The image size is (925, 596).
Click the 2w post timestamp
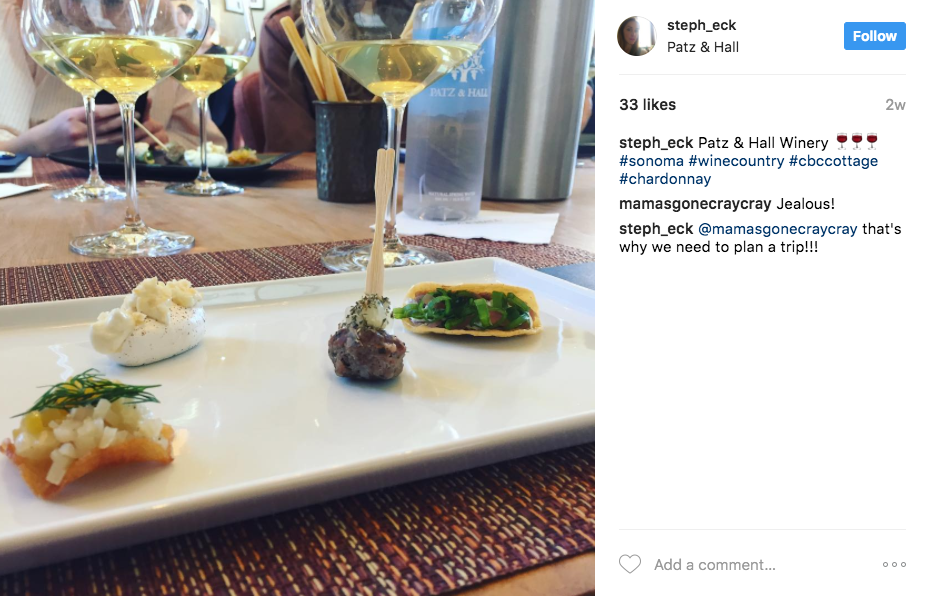(x=895, y=104)
